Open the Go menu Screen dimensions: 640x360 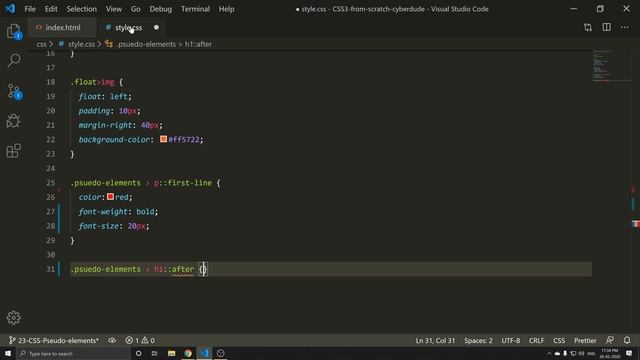pos(136,9)
